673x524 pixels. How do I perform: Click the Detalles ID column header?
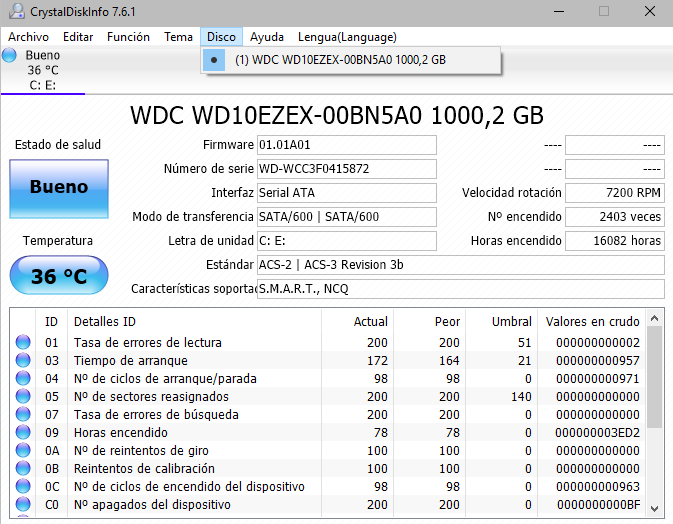(194, 322)
